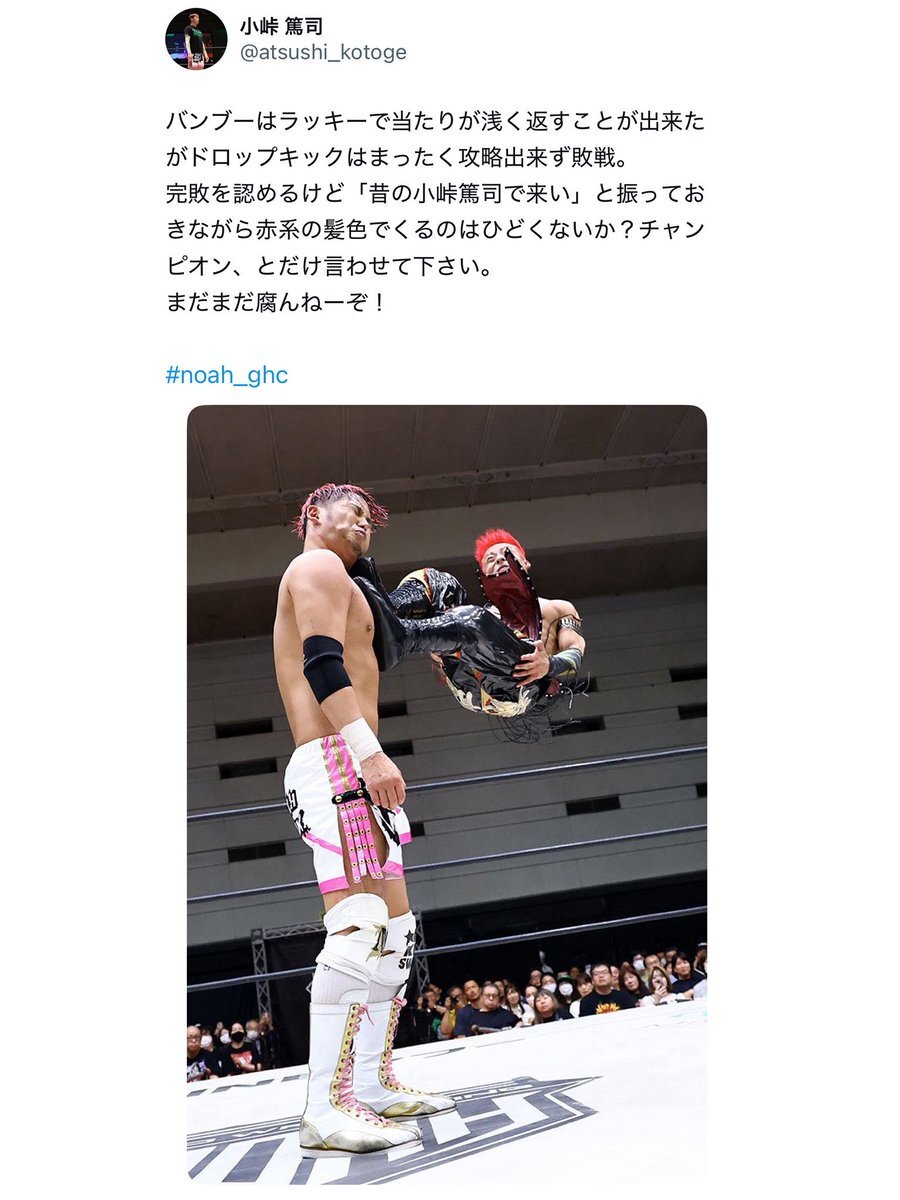Click the display name 小峠 篤司
This screenshot has height=1200, width=900.
(281, 27)
